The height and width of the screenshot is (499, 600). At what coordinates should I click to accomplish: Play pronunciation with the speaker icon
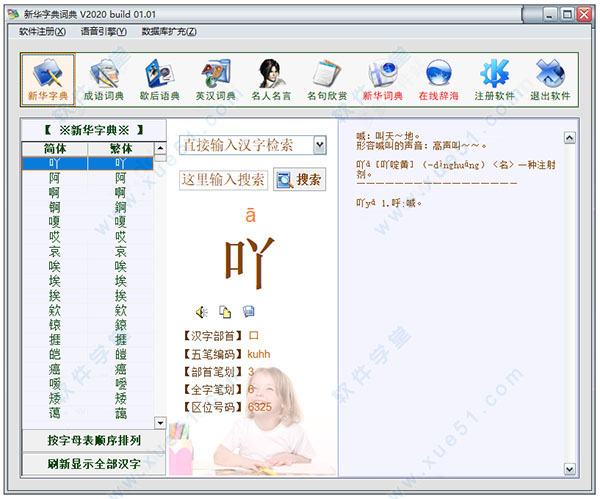pos(201,312)
